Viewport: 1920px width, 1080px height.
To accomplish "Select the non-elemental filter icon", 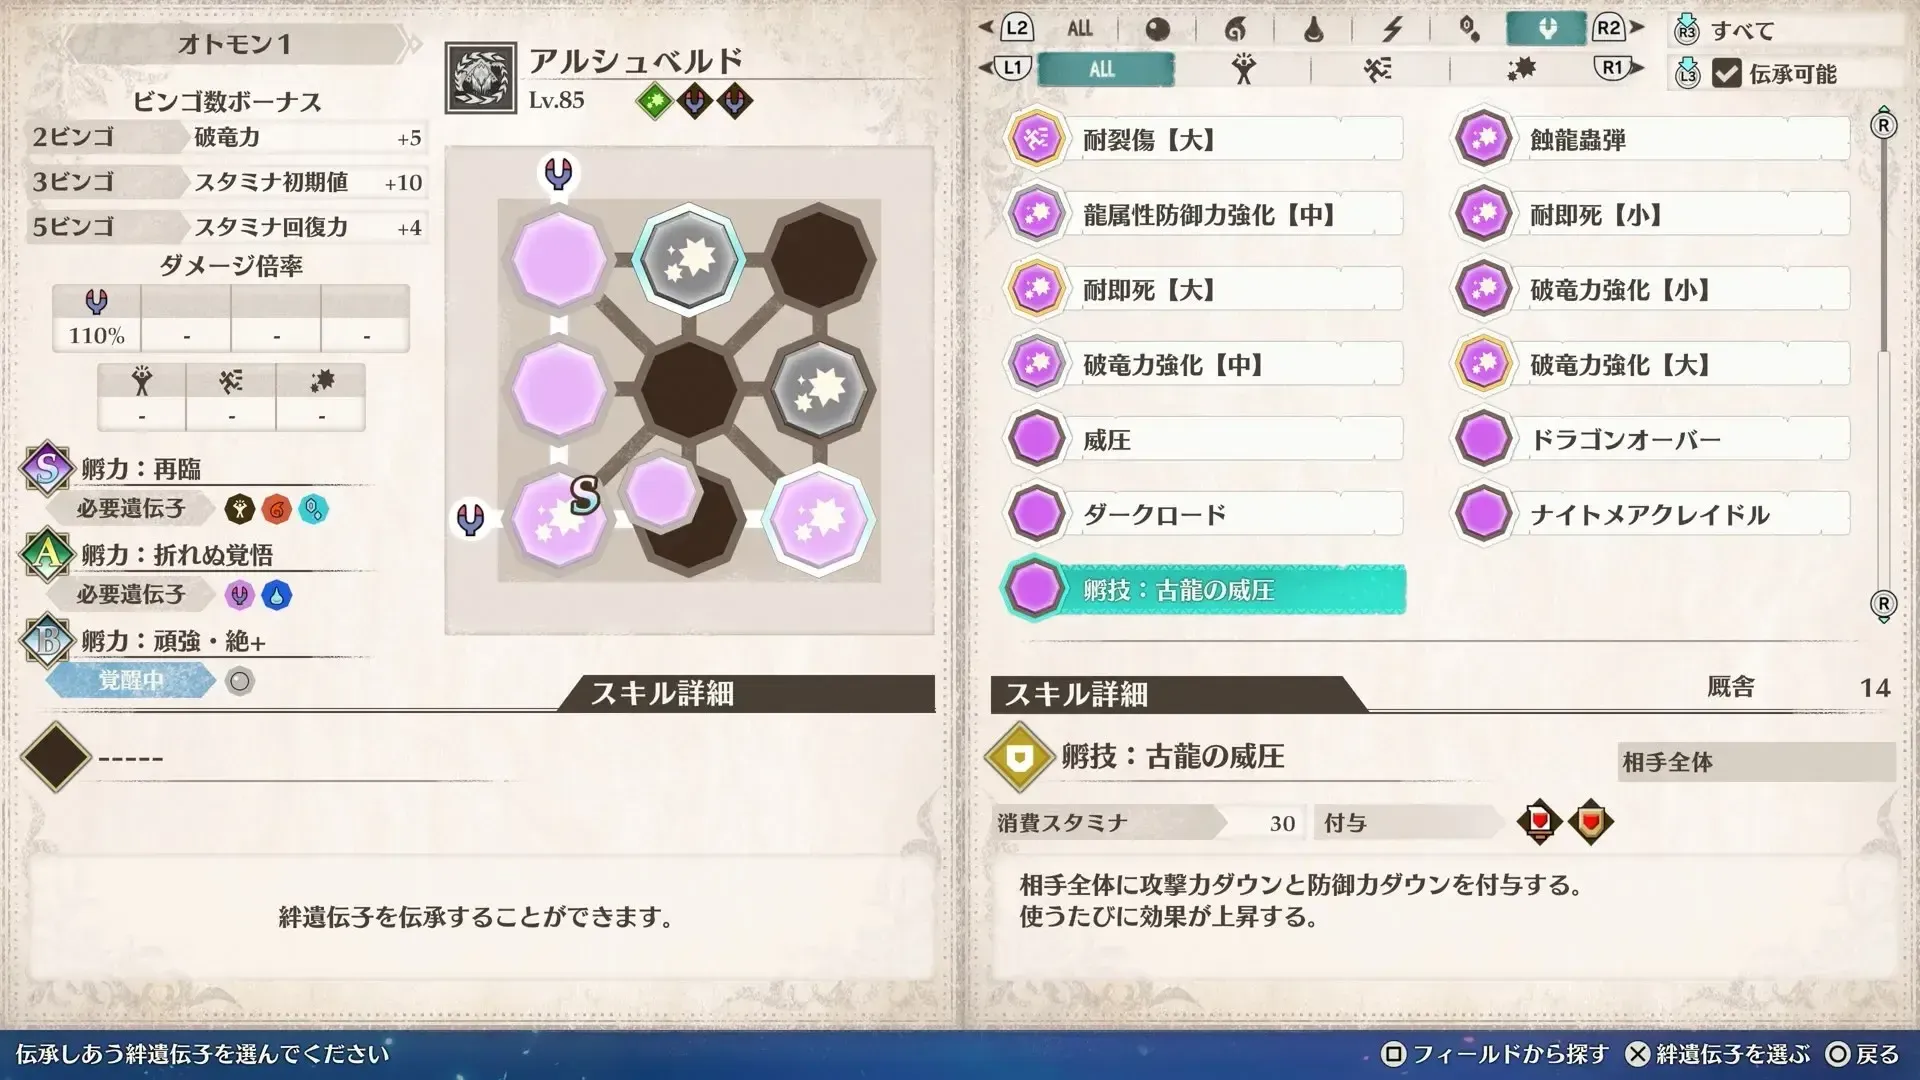I will (x=1157, y=29).
